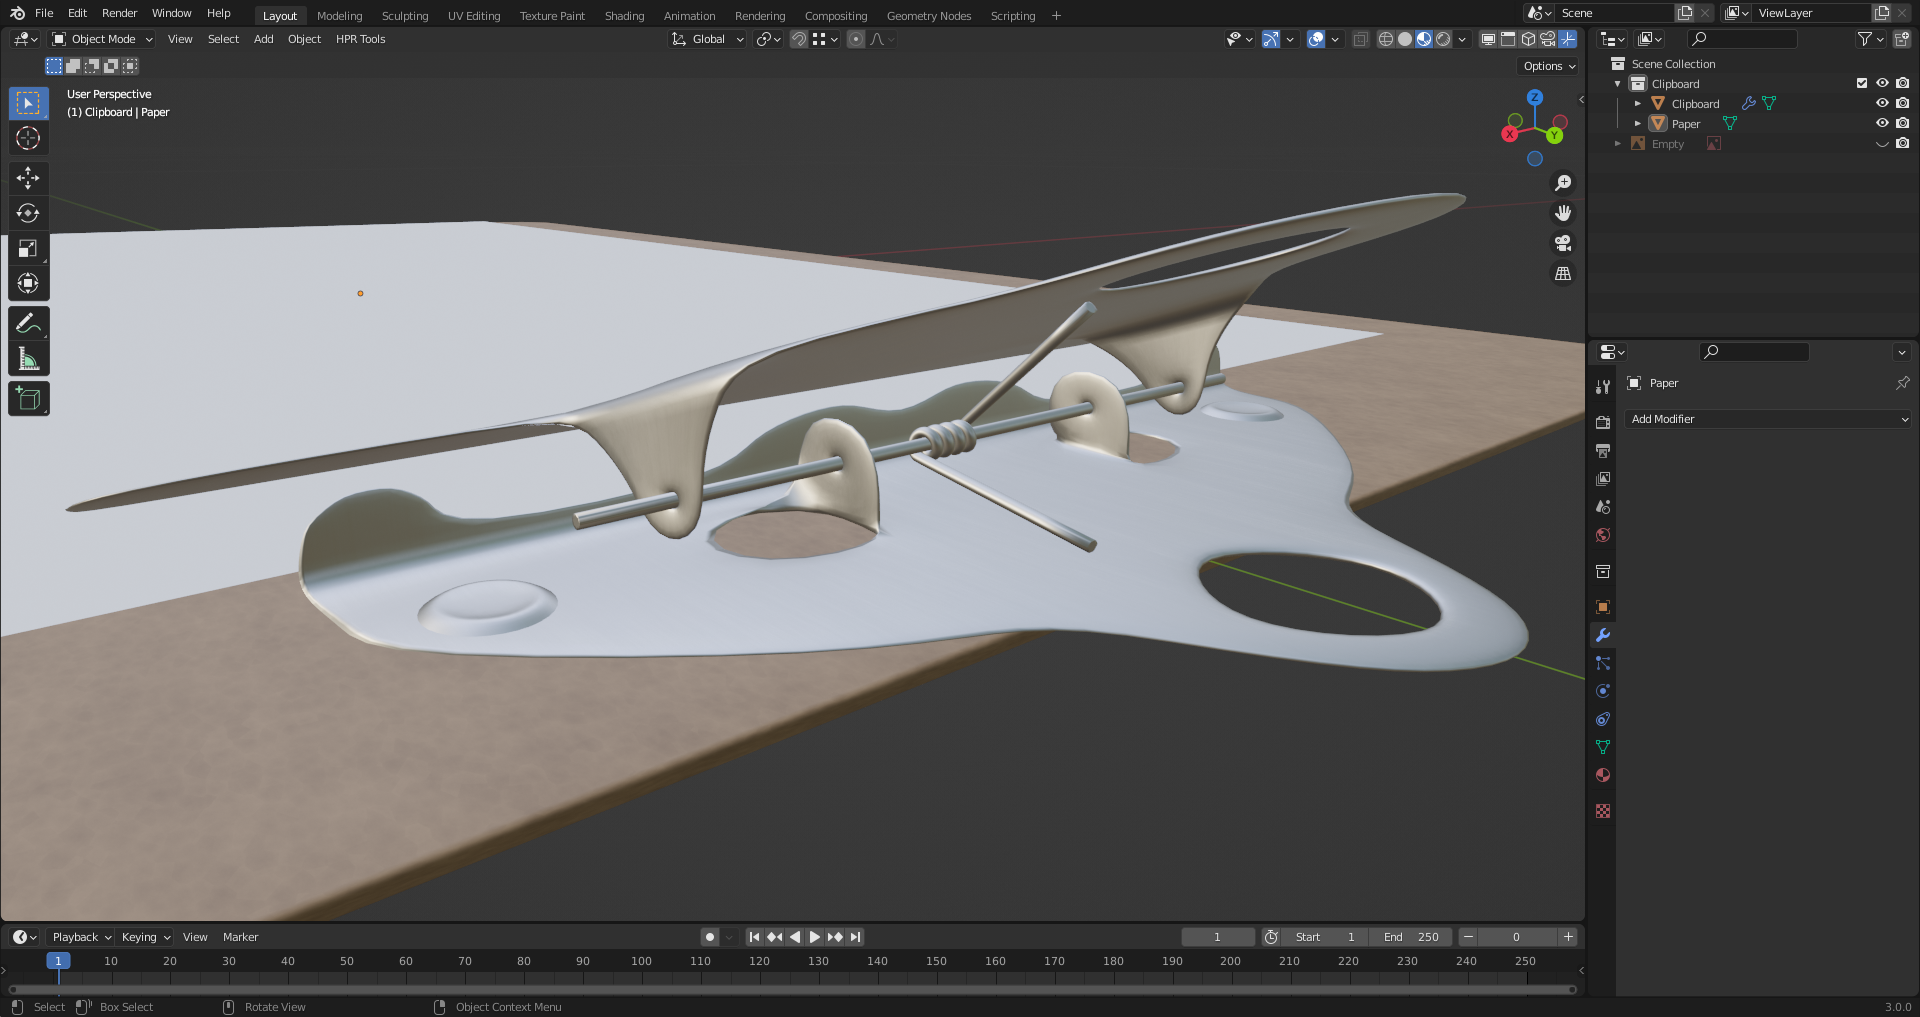Toggle the Clipboard collection checkbox
Image resolution: width=1920 pixels, height=1017 pixels.
pyautogui.click(x=1861, y=84)
